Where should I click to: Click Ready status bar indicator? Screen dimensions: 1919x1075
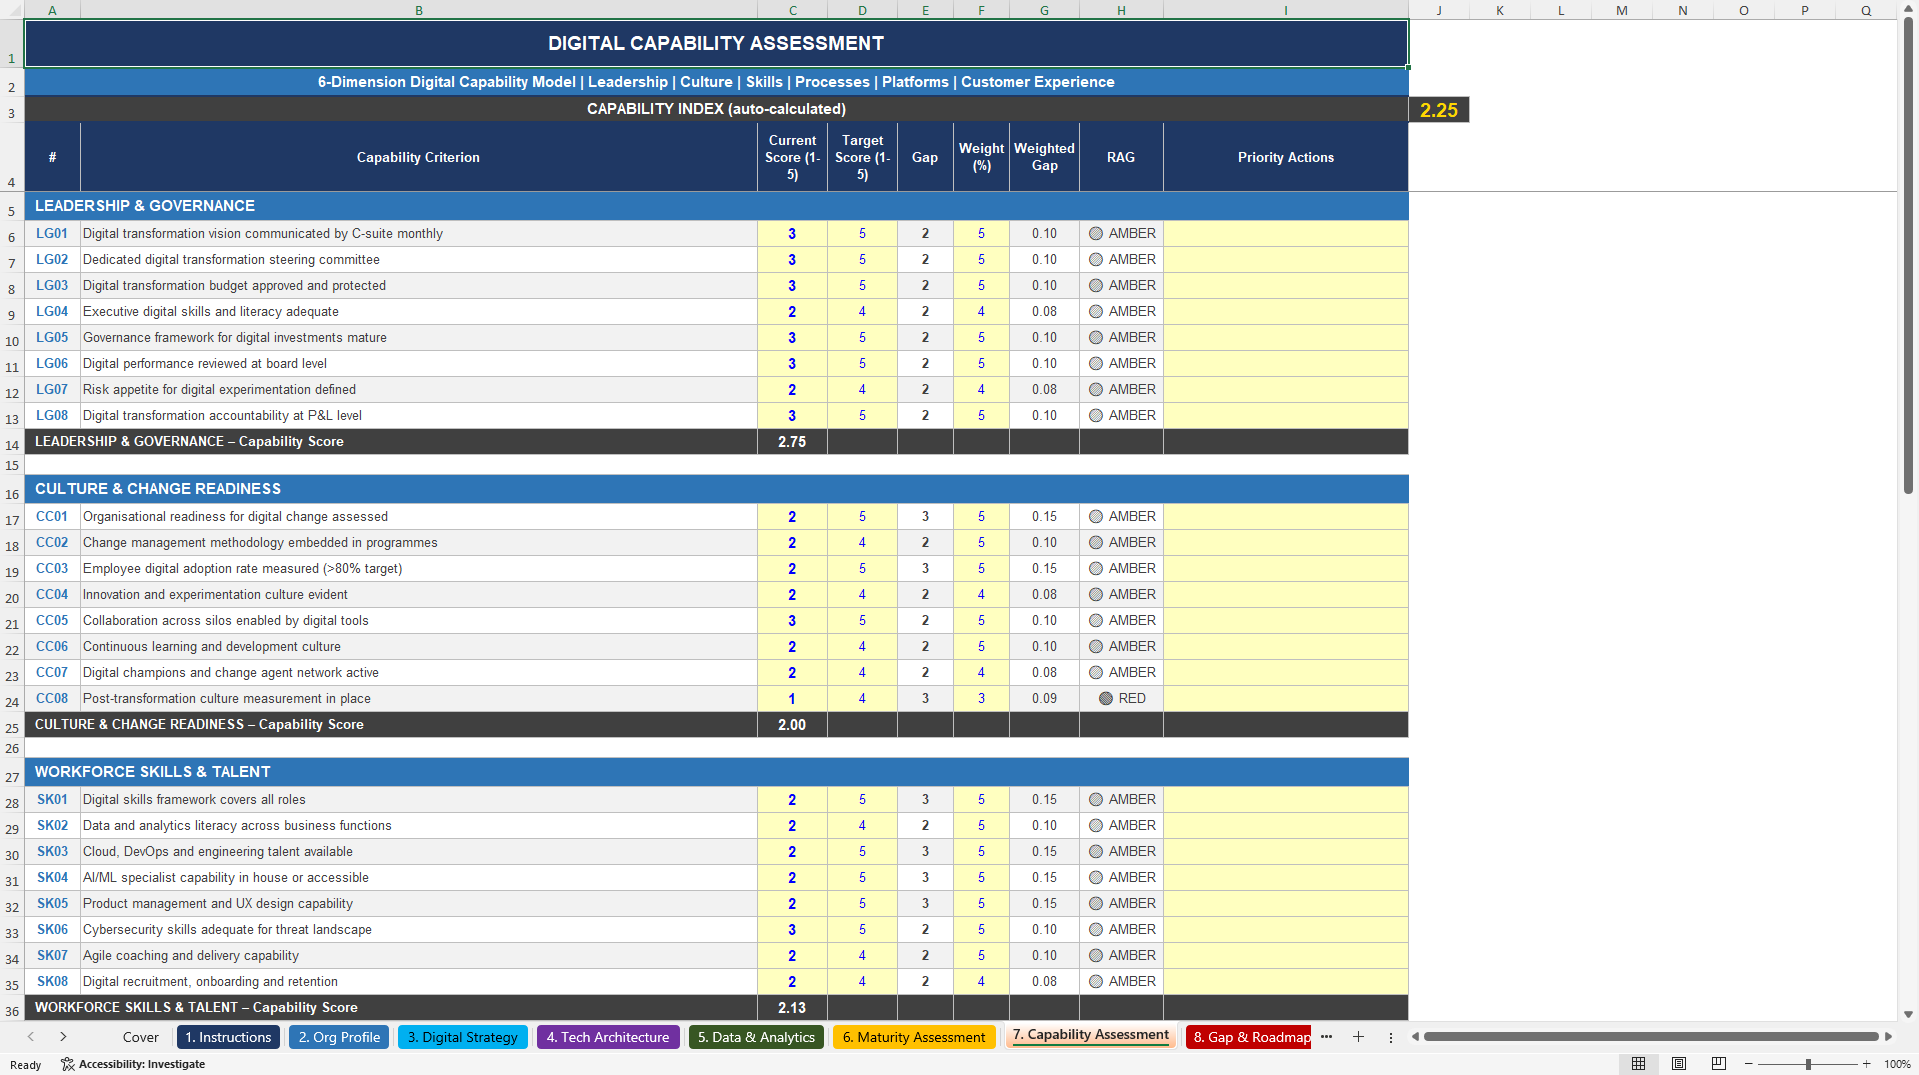(x=26, y=1064)
